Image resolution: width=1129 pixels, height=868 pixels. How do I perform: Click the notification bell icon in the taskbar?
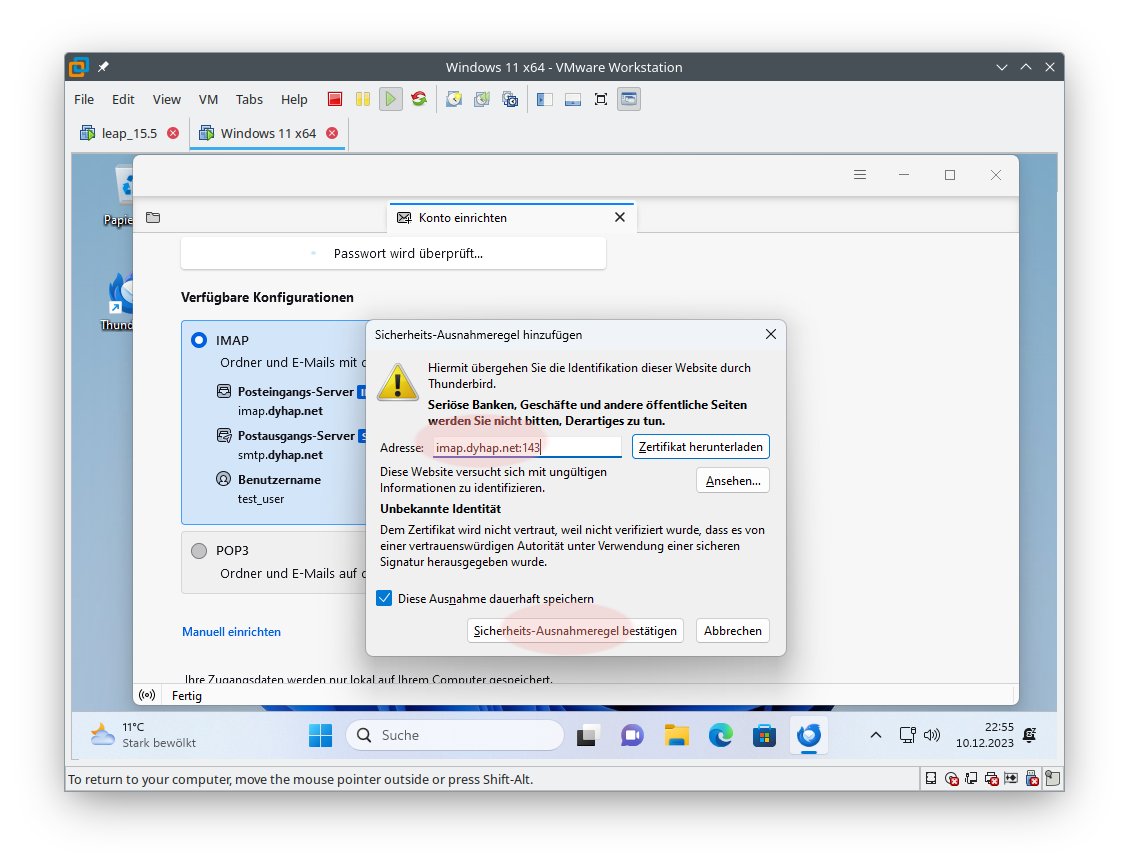coord(1030,735)
